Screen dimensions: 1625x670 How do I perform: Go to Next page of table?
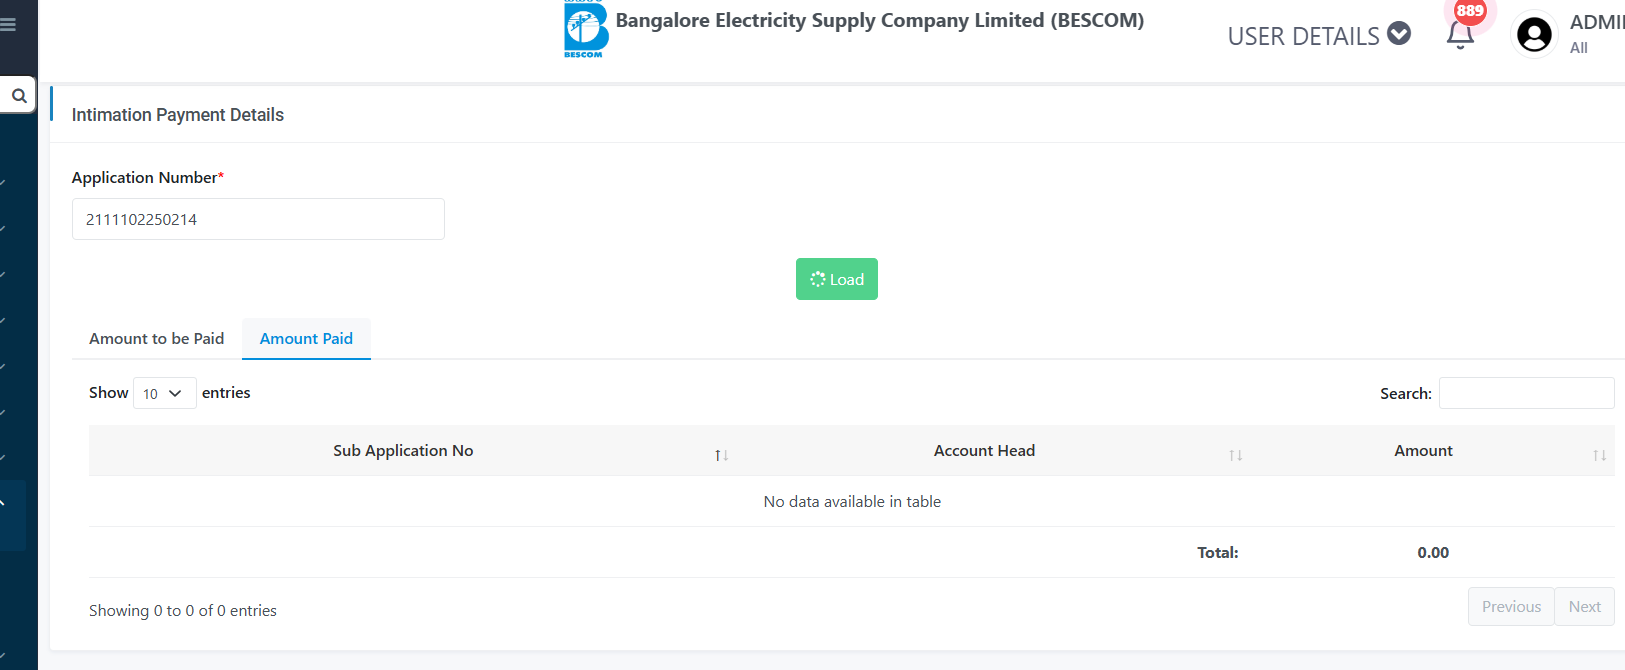[1584, 606]
